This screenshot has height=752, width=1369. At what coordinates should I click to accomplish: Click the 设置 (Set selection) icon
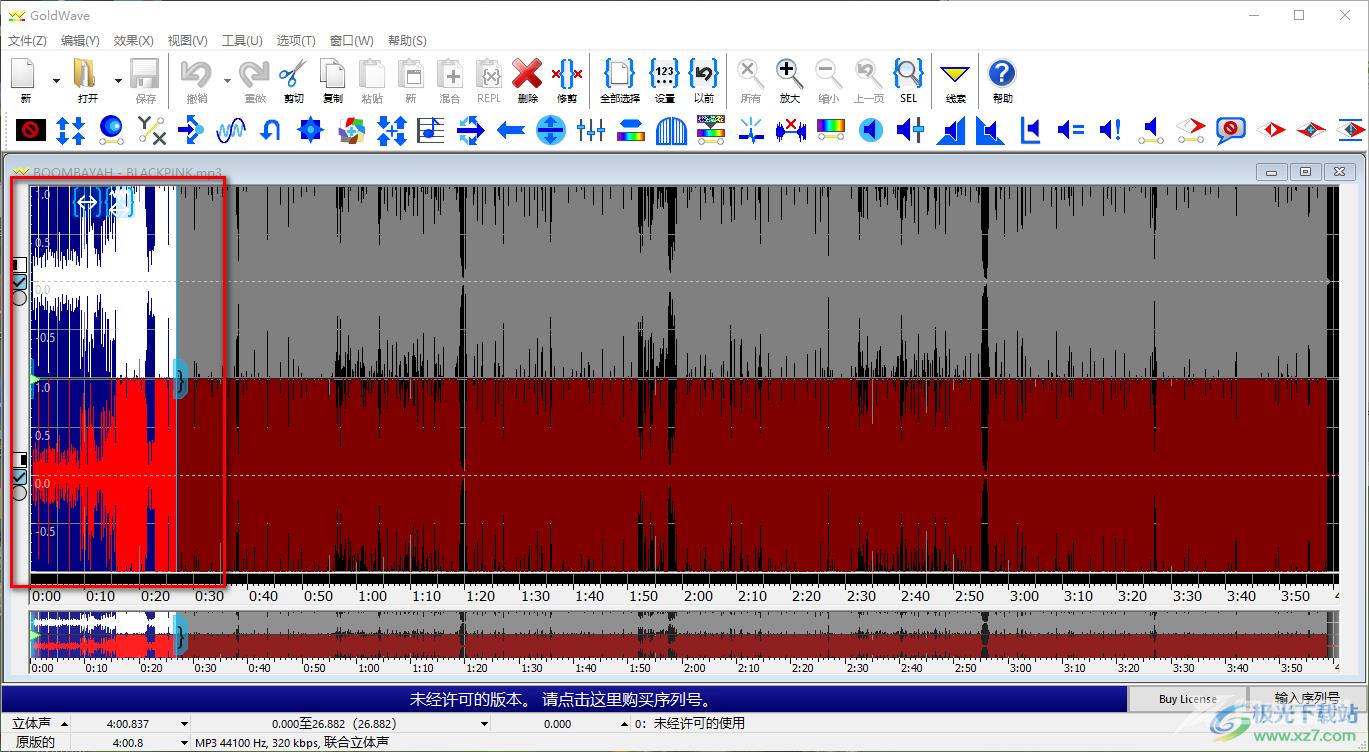tap(664, 80)
